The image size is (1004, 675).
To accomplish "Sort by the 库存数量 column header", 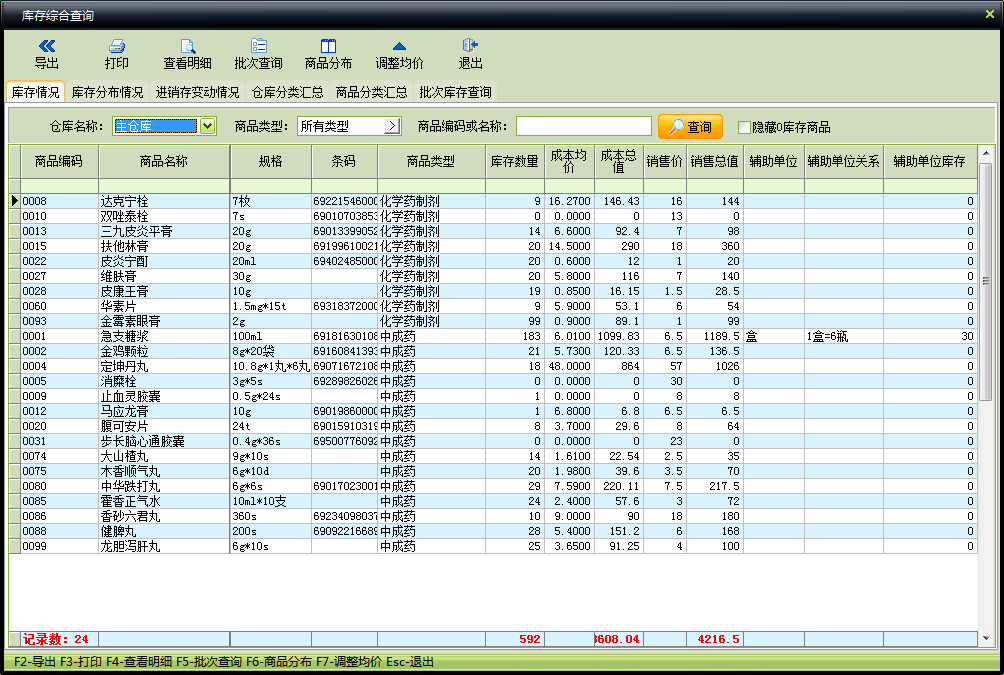I will [x=515, y=161].
